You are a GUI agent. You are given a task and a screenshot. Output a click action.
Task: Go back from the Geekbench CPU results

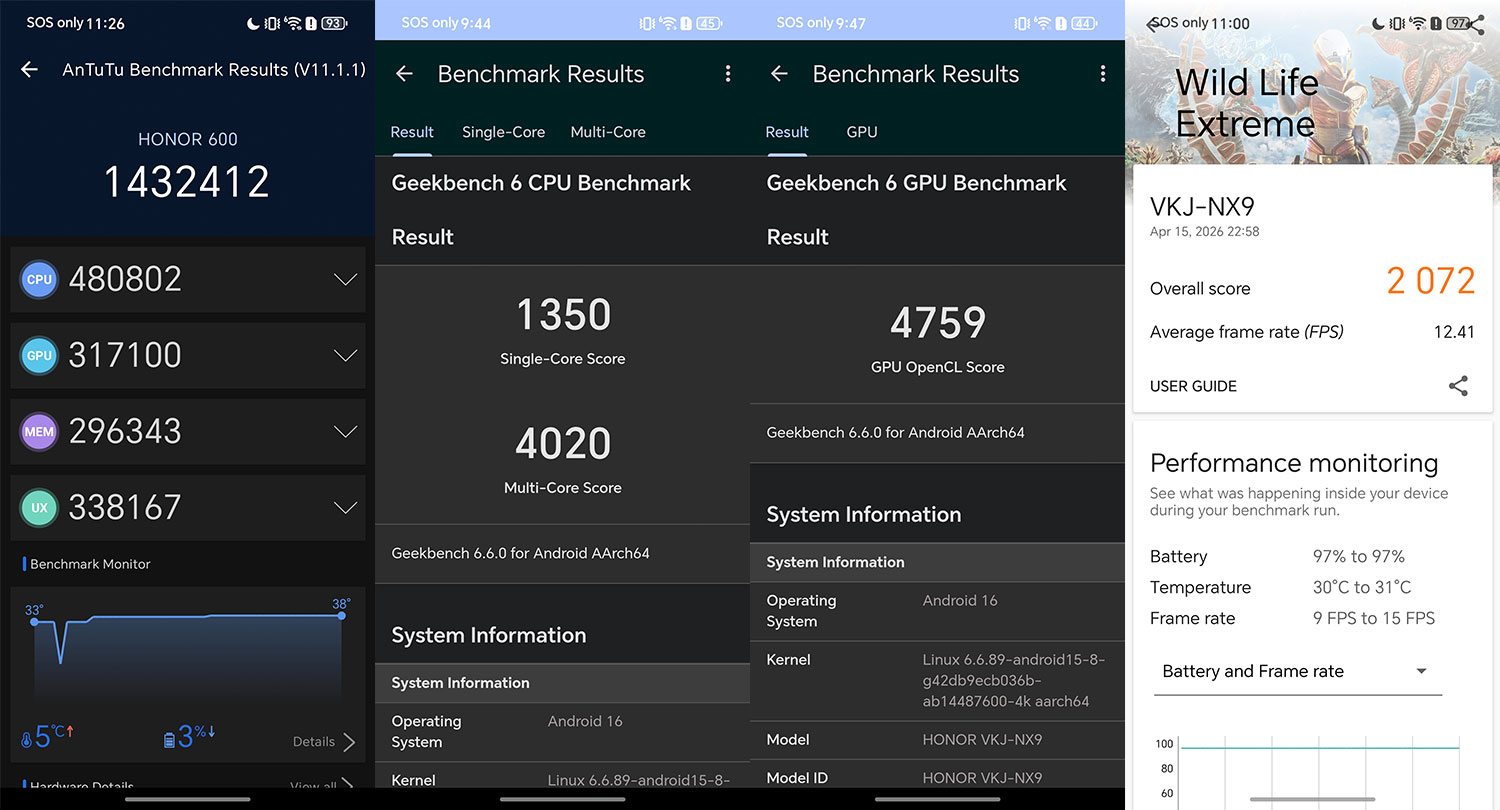[x=404, y=73]
